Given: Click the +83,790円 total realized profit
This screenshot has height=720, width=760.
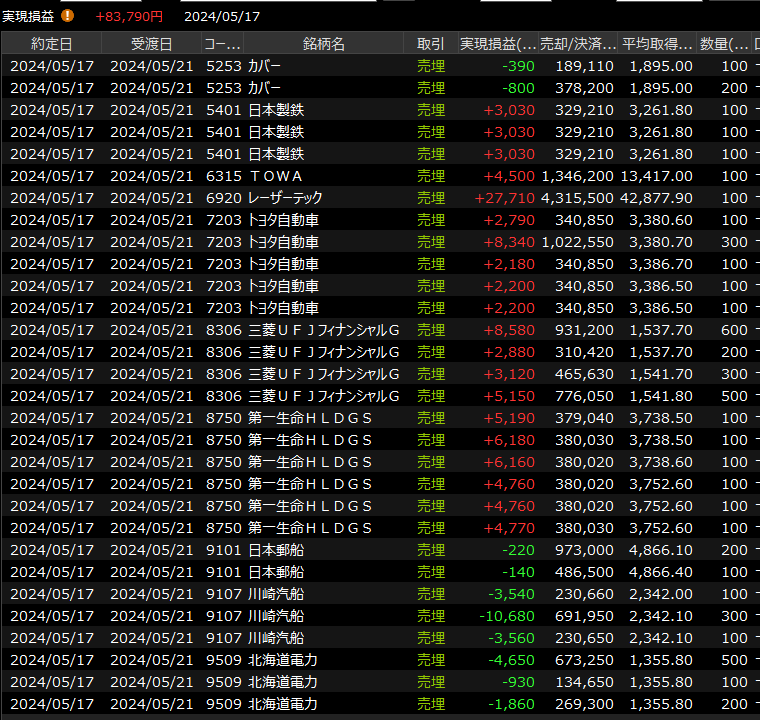Looking at the screenshot, I should (x=129, y=17).
